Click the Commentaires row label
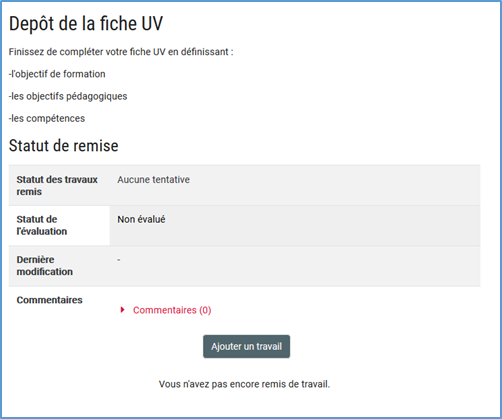Screen dimensions: 502x419 pyautogui.click(x=49, y=300)
